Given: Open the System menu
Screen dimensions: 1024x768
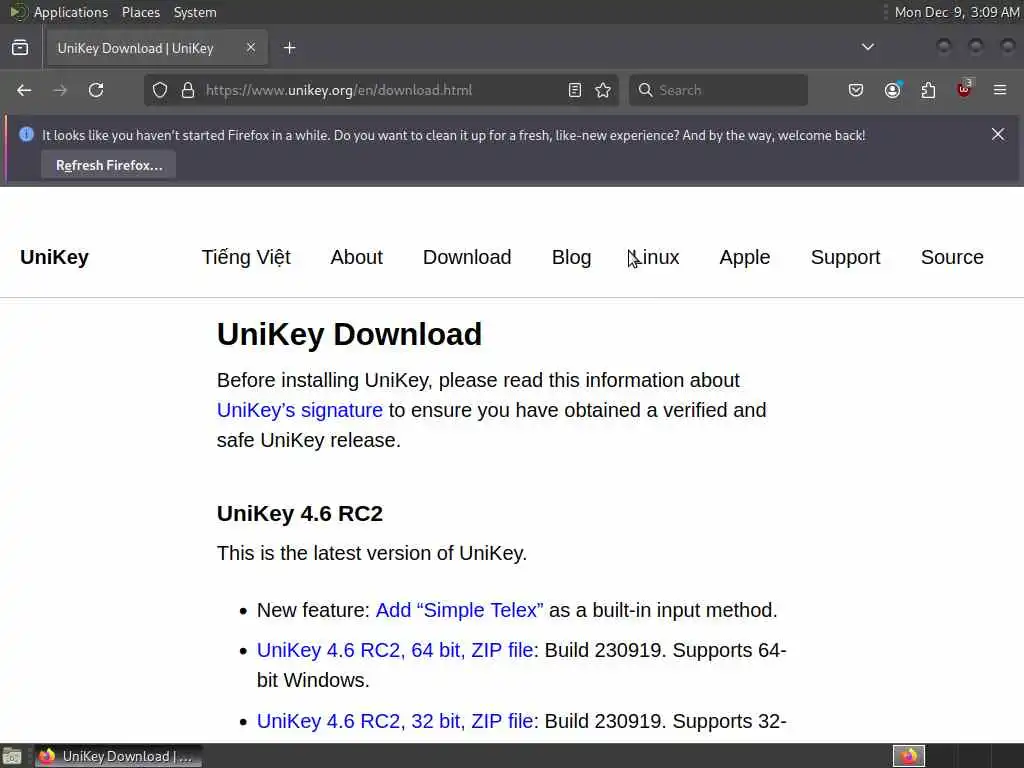Looking at the screenshot, I should (x=195, y=12).
